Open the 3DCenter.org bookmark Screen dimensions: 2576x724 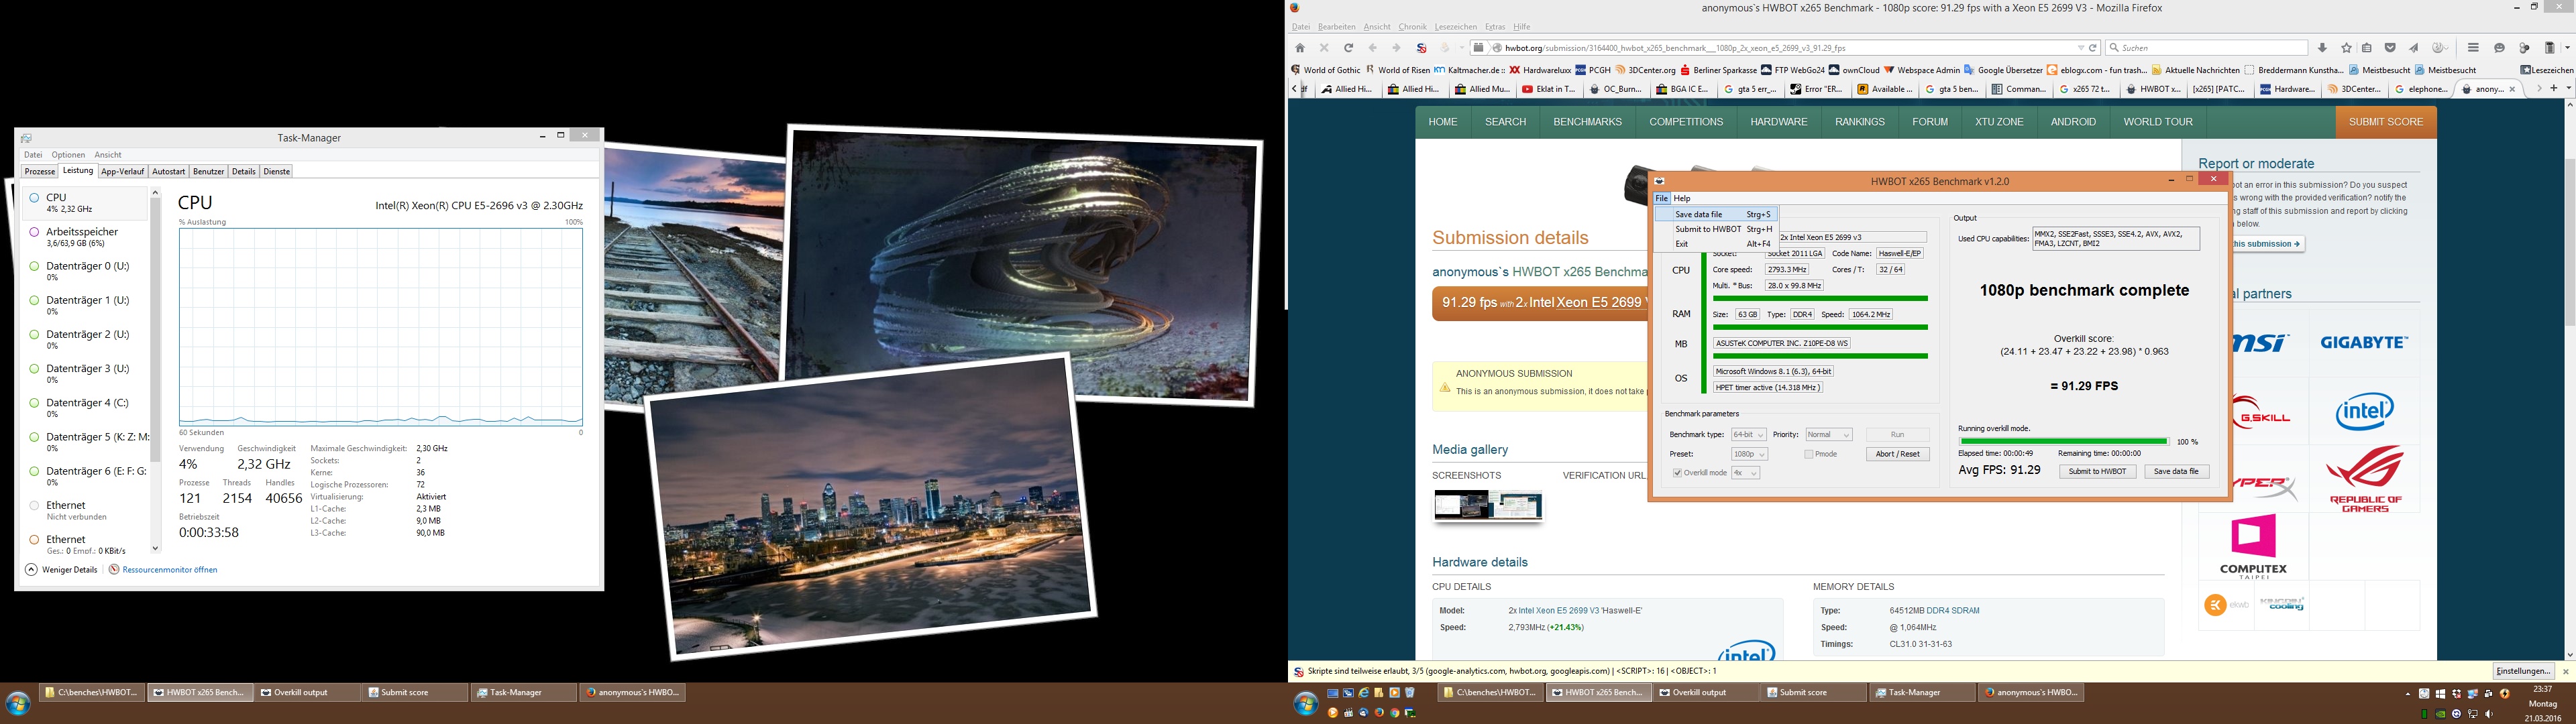point(1645,70)
